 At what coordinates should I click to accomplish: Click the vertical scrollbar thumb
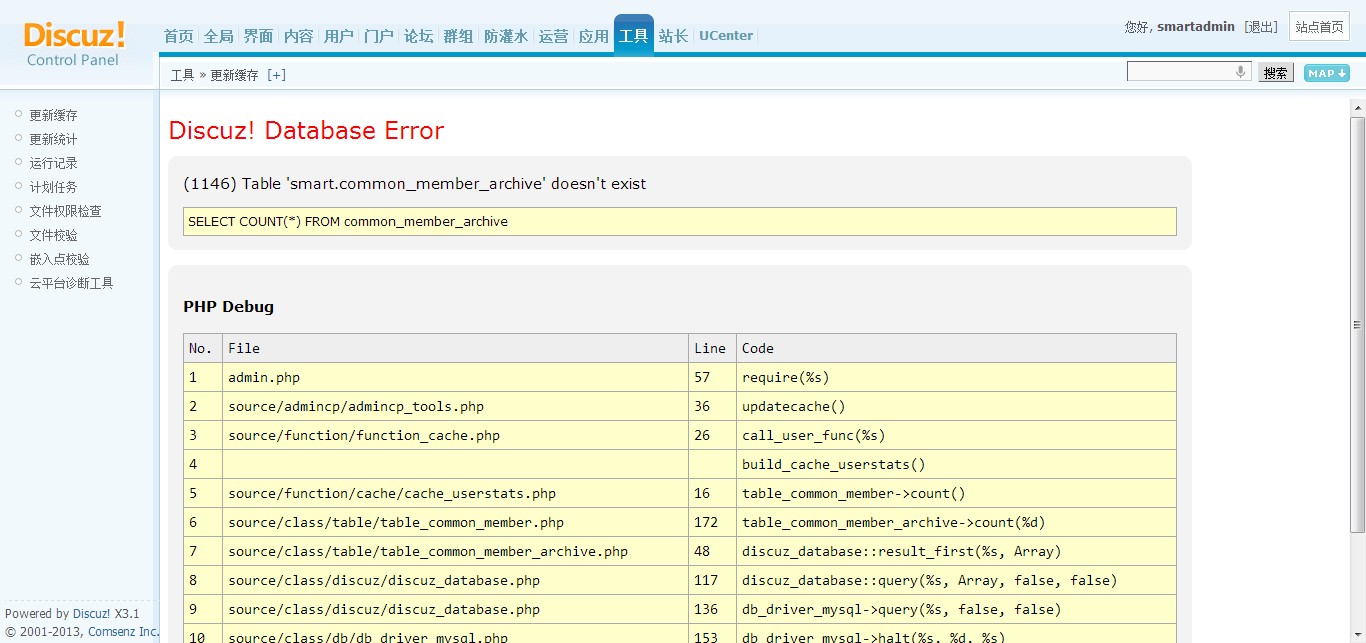coord(1357,324)
